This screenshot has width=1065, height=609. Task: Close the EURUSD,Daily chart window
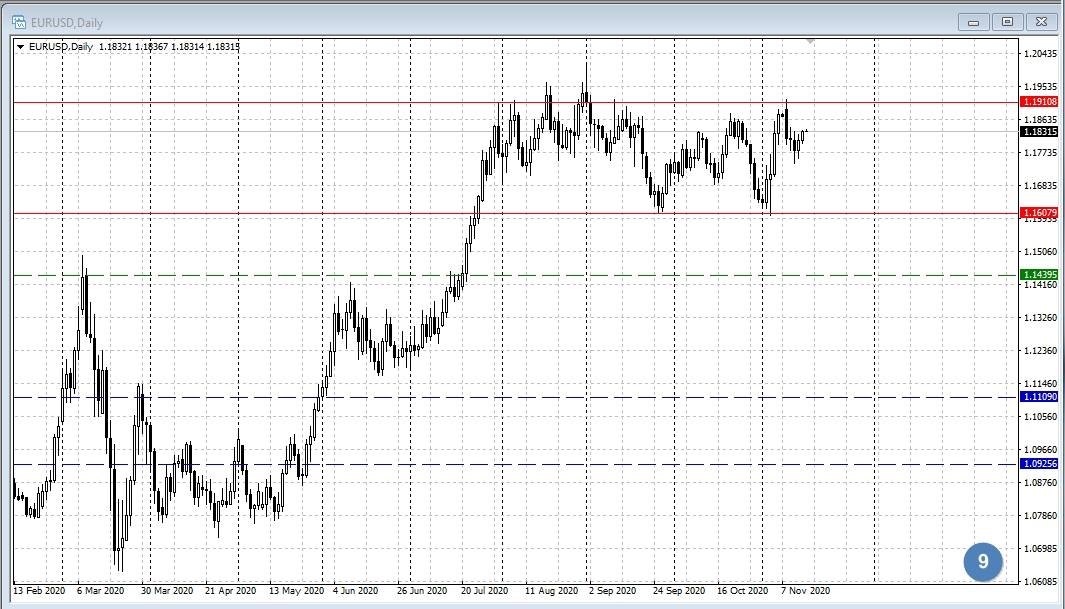1041,22
